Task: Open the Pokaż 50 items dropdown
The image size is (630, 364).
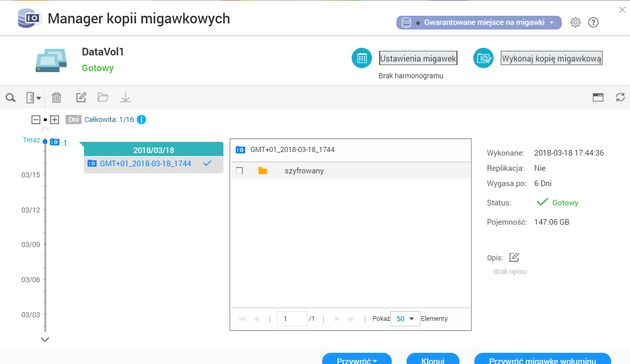Action: (x=405, y=319)
